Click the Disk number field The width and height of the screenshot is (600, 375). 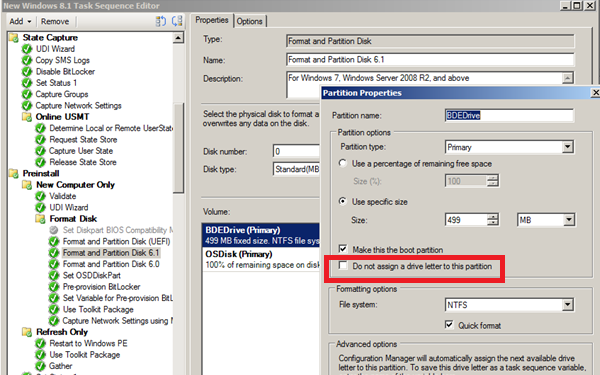click(297, 151)
